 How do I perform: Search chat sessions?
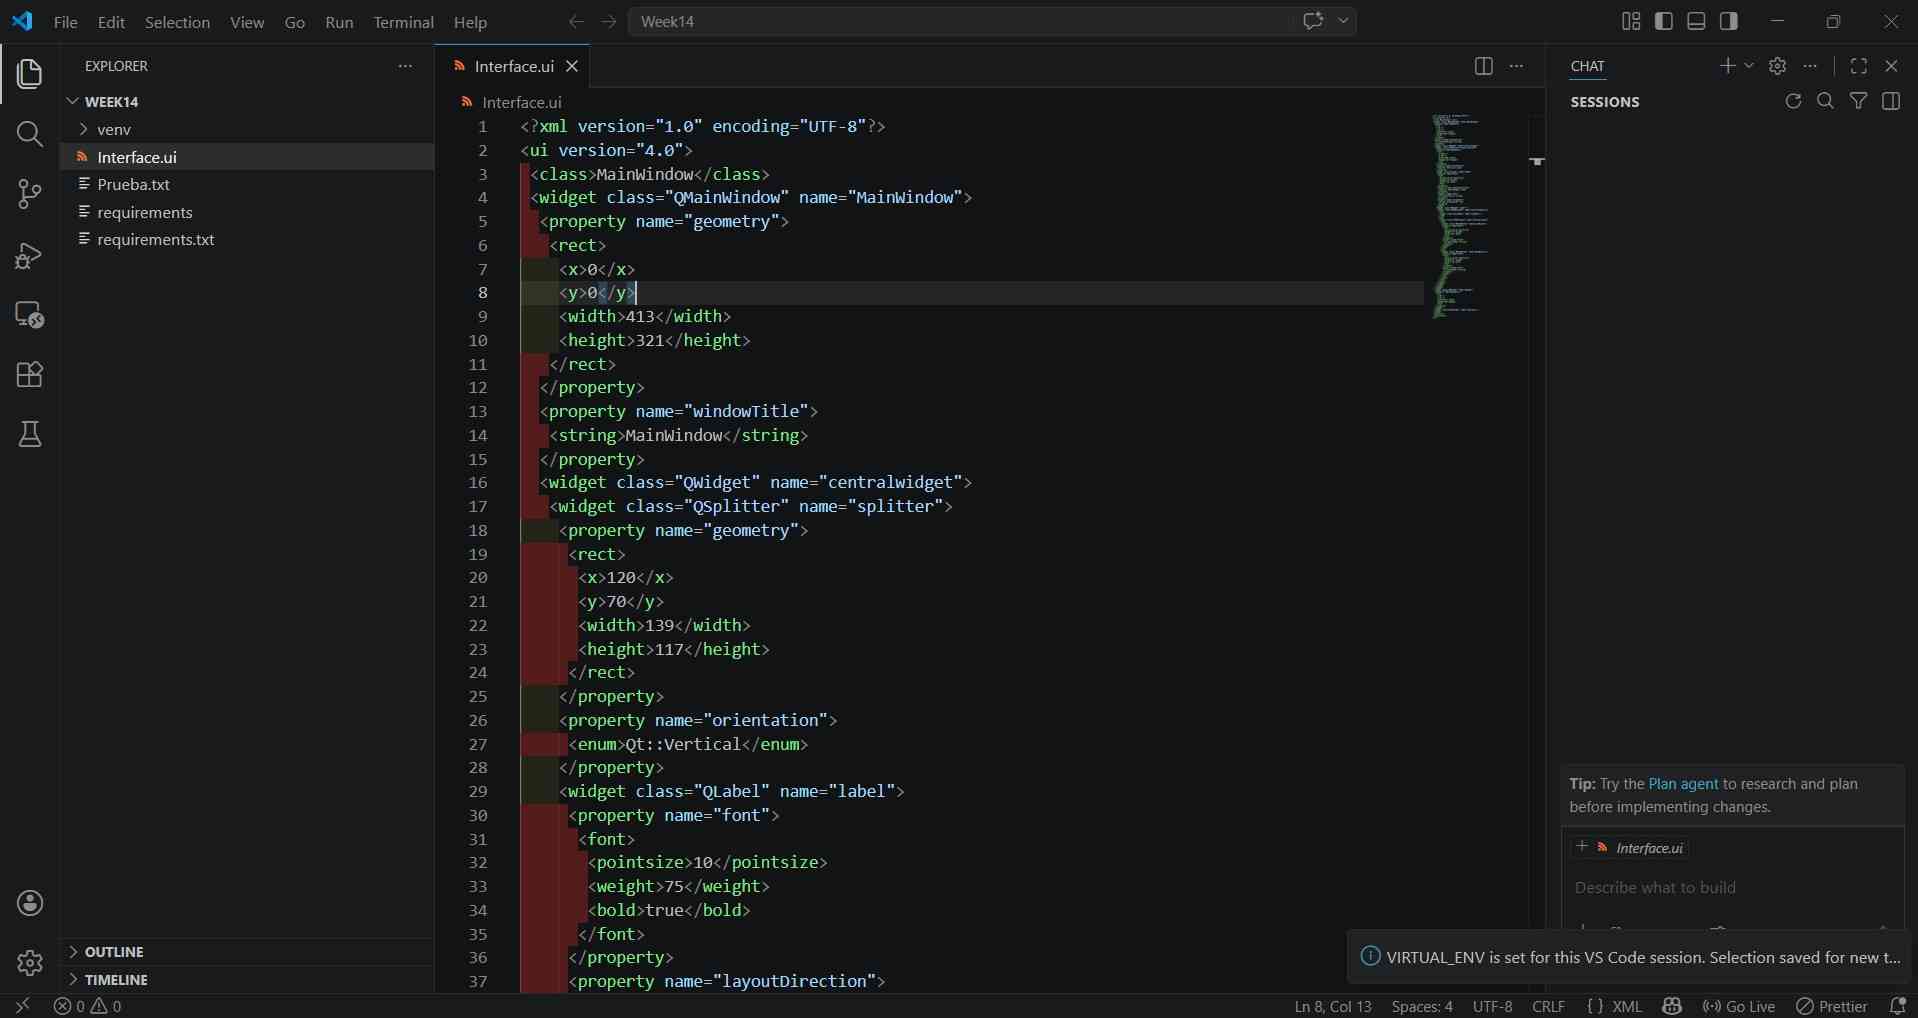(x=1825, y=101)
